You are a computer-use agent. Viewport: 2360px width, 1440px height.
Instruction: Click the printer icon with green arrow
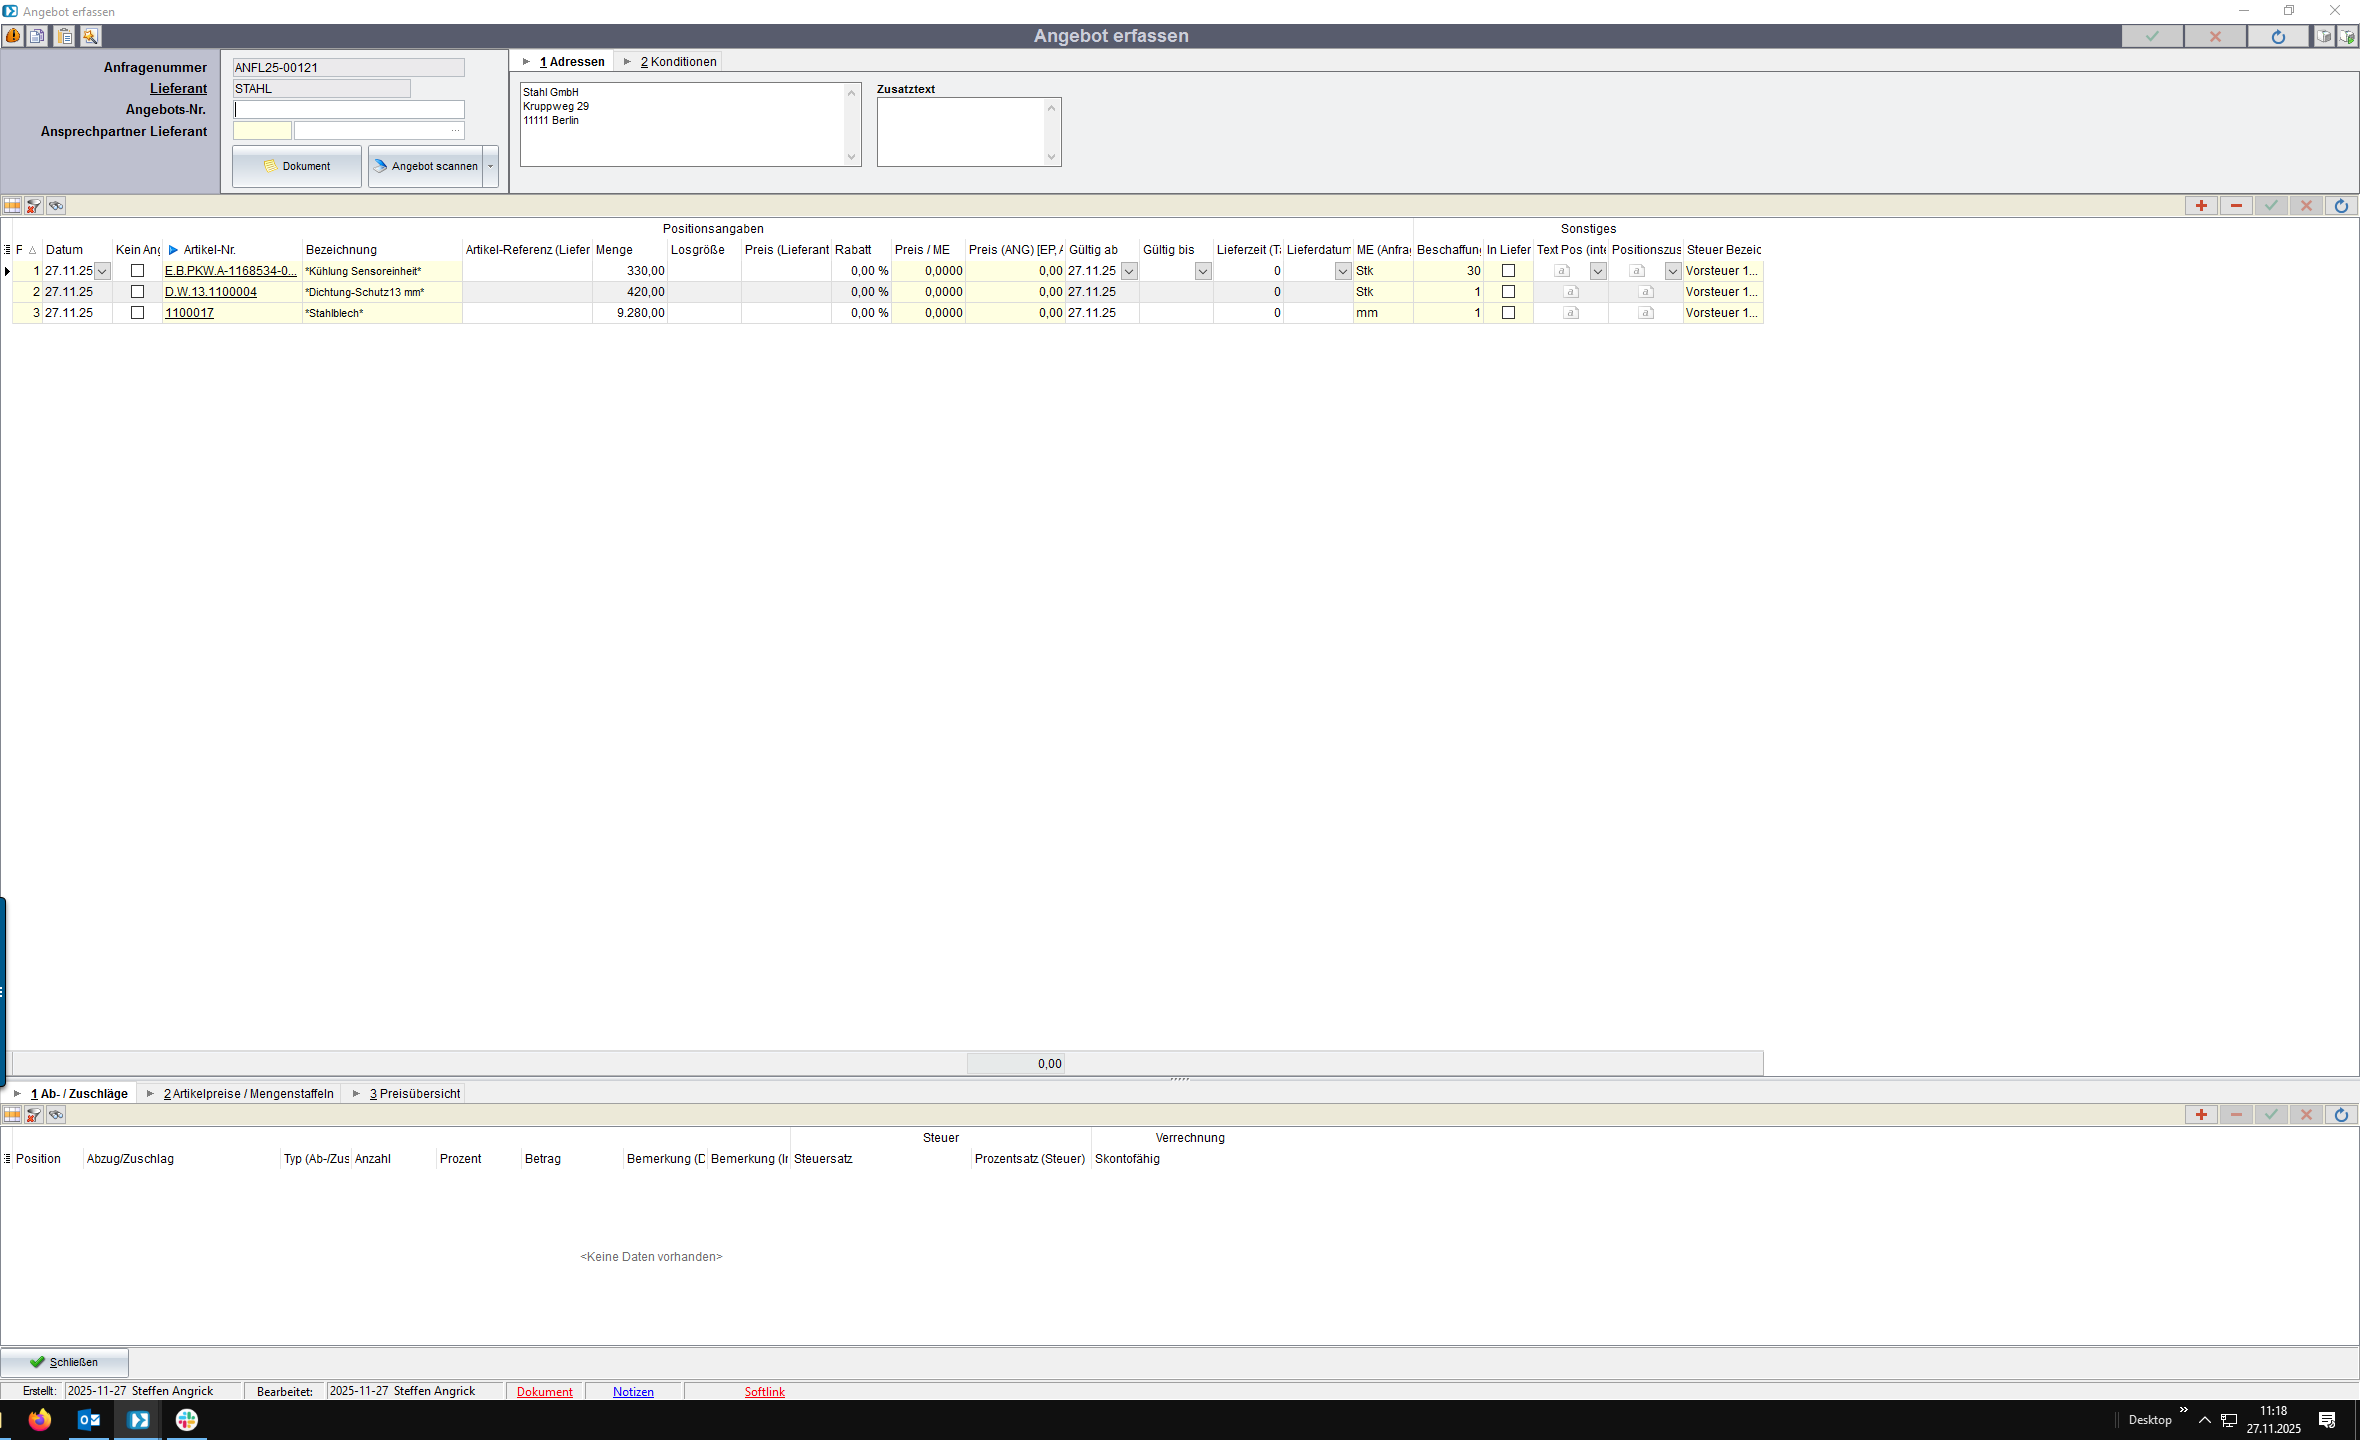[x=2346, y=36]
